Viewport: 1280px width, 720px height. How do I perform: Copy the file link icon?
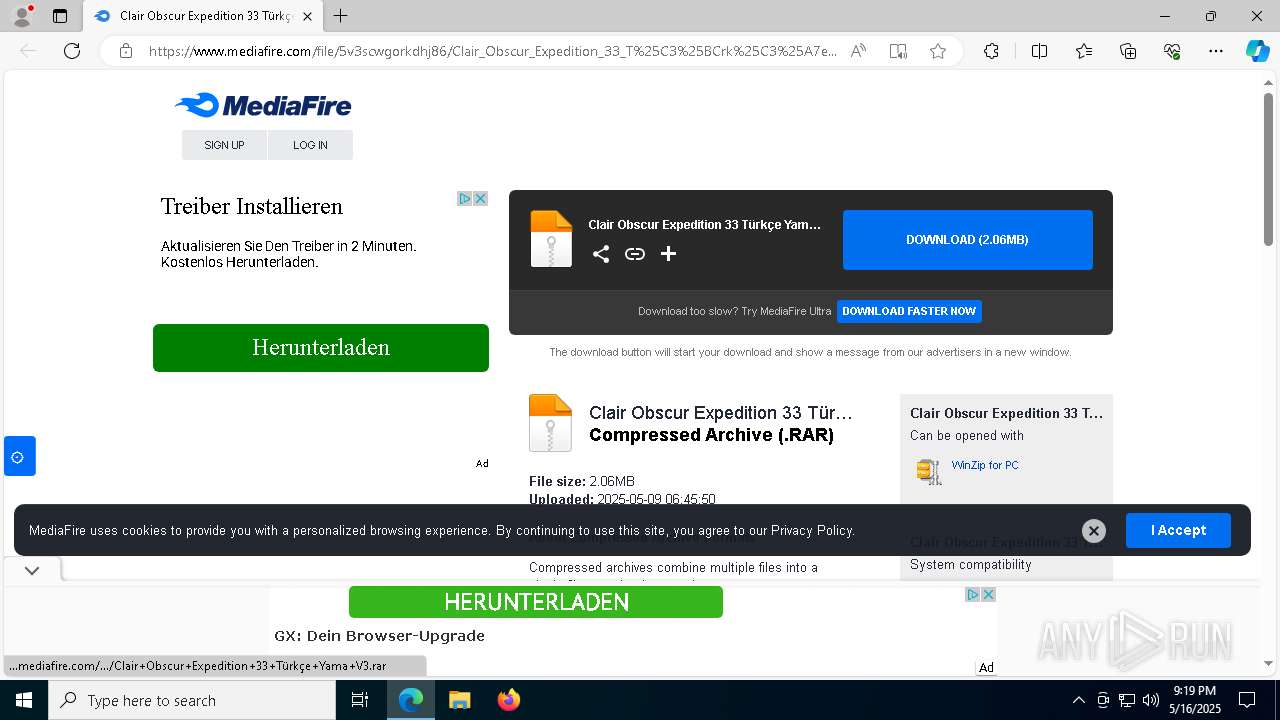(634, 254)
